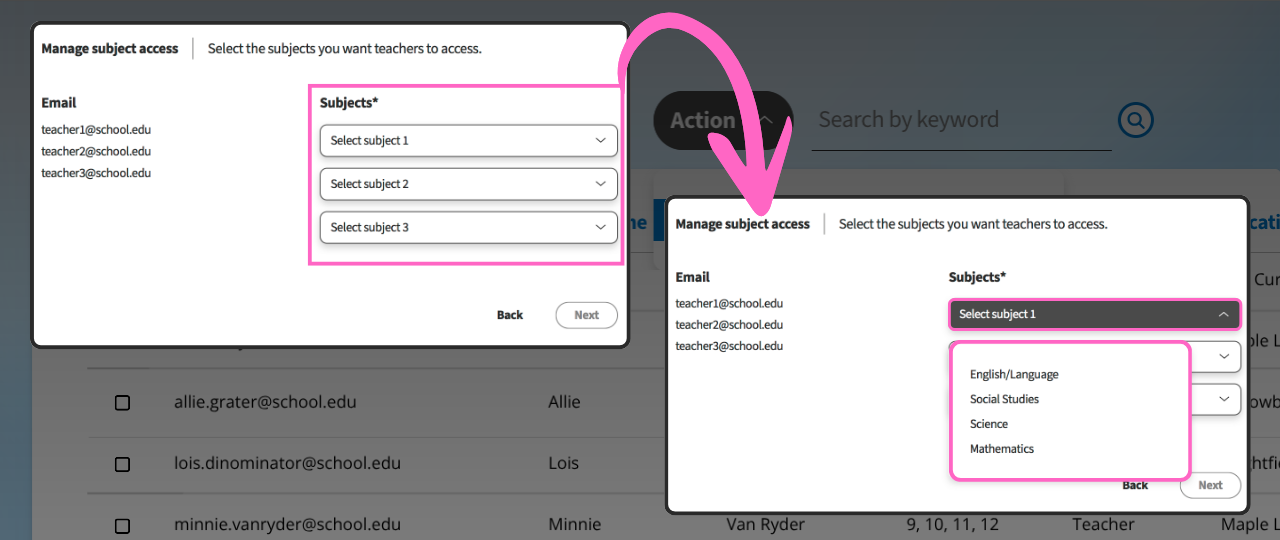Choose Science from the subject list
The image size is (1280, 540).
989,424
